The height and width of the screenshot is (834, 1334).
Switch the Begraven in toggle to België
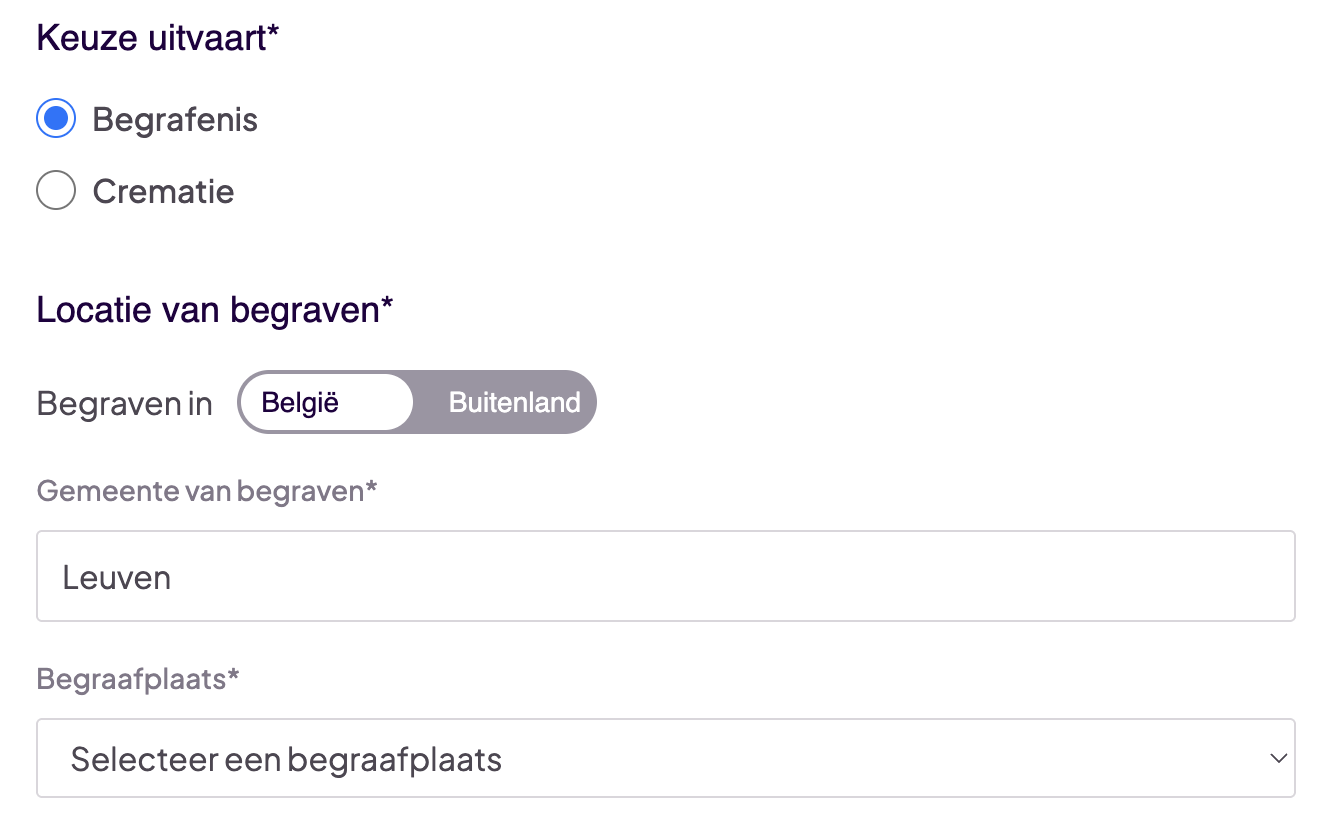tap(325, 402)
